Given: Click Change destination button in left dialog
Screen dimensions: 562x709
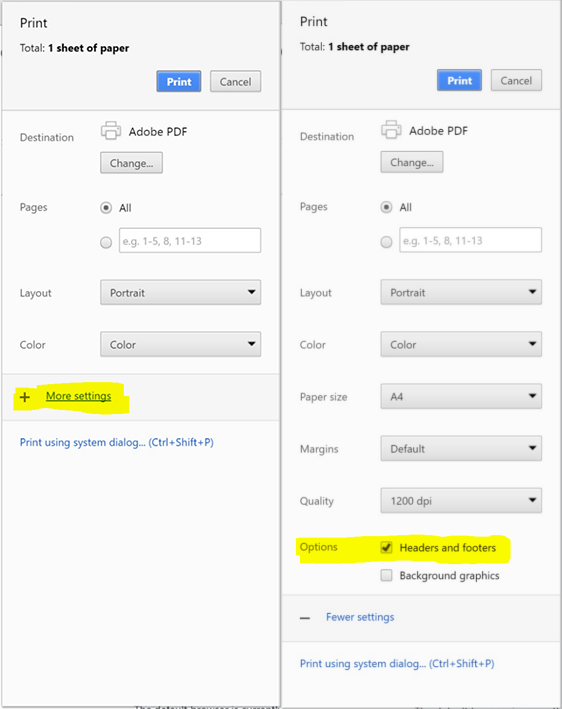Looking at the screenshot, I should click(131, 163).
